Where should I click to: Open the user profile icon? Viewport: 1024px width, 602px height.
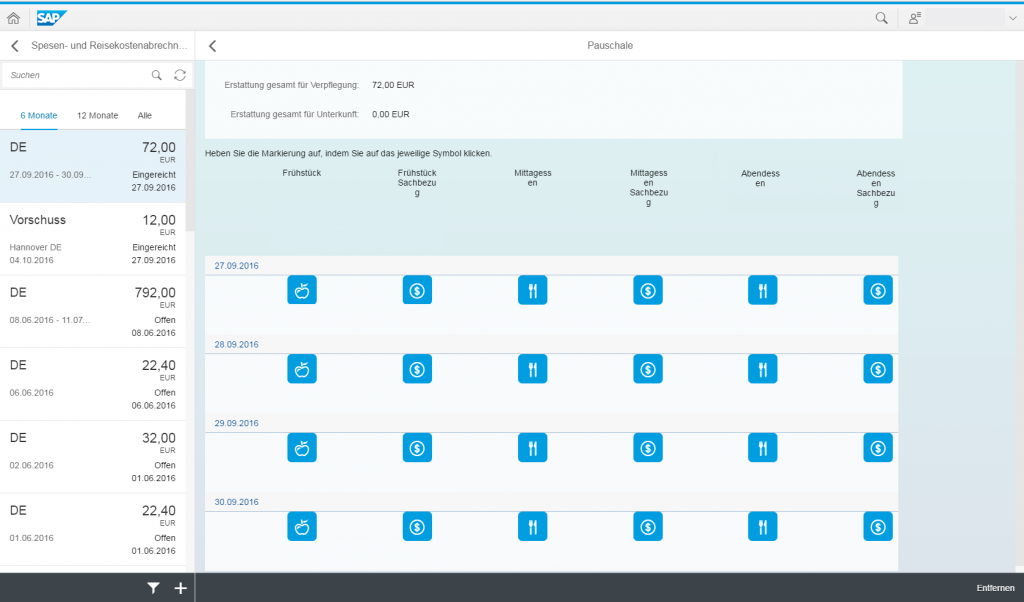tap(914, 18)
